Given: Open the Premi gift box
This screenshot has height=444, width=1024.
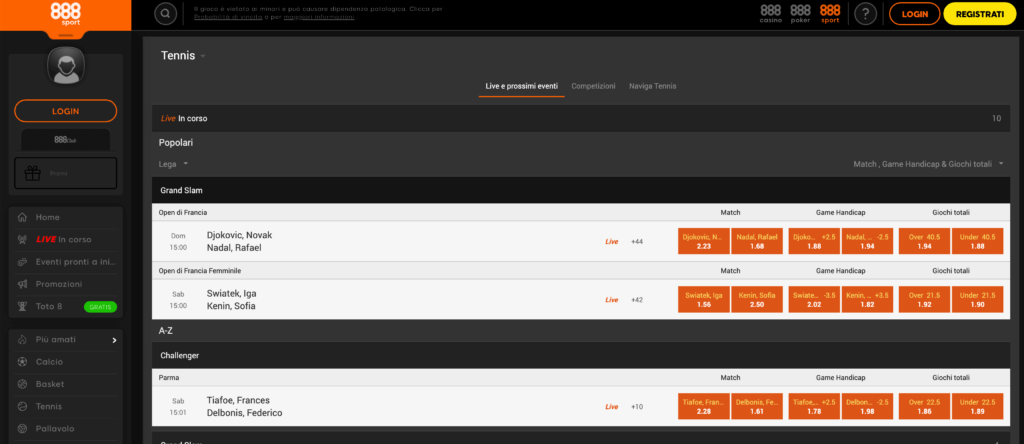Looking at the screenshot, I should point(65,173).
